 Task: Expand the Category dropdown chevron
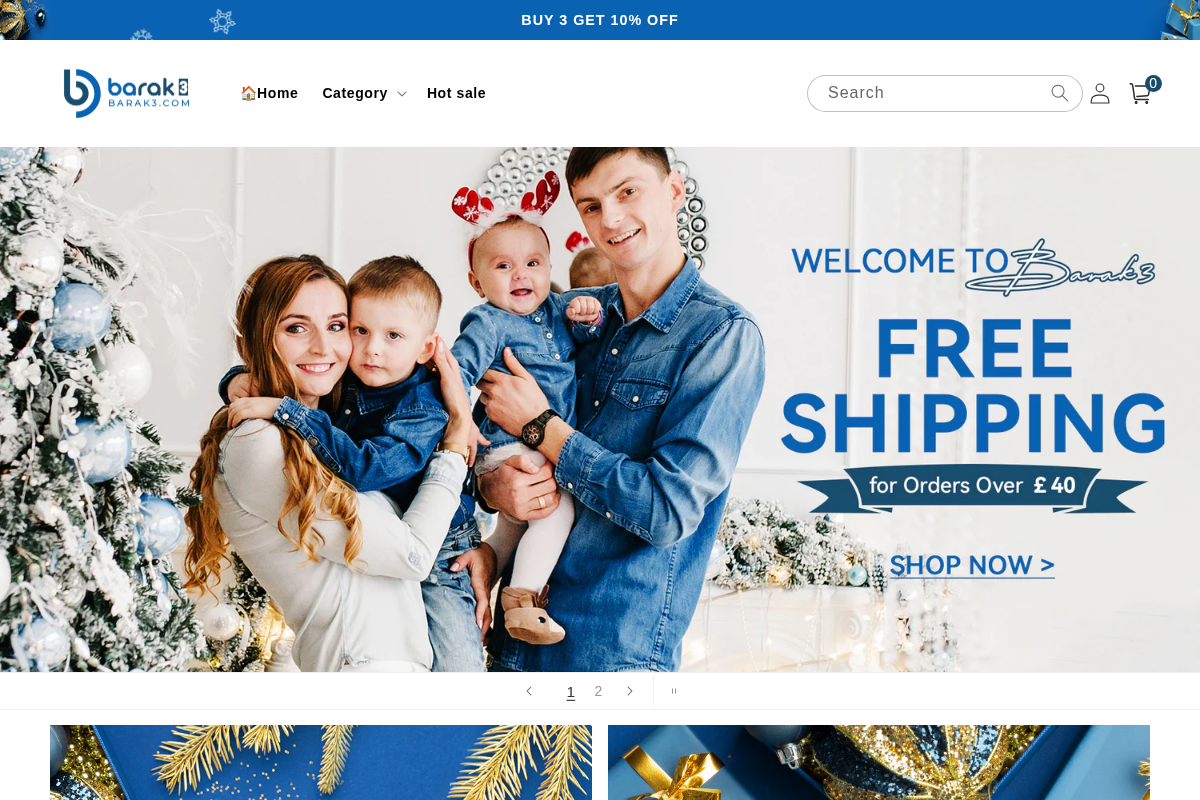point(402,94)
